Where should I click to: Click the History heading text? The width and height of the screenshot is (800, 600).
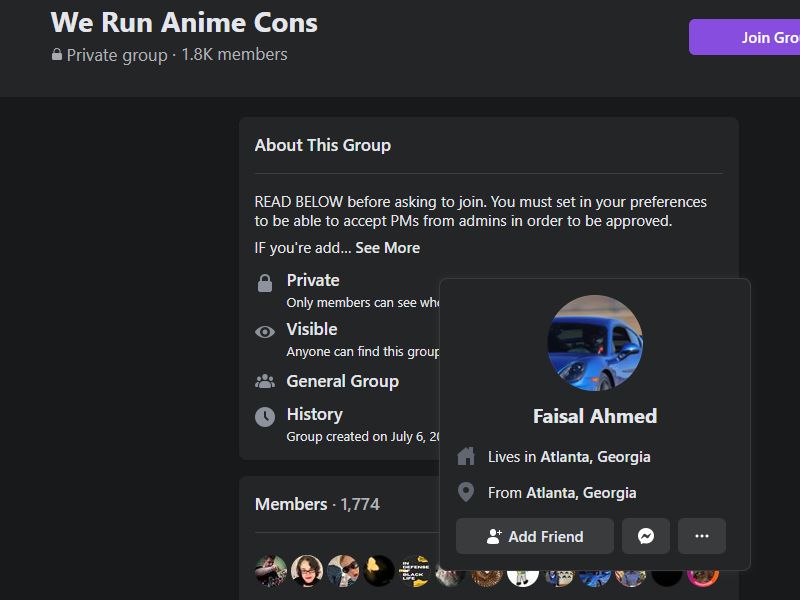tap(315, 414)
